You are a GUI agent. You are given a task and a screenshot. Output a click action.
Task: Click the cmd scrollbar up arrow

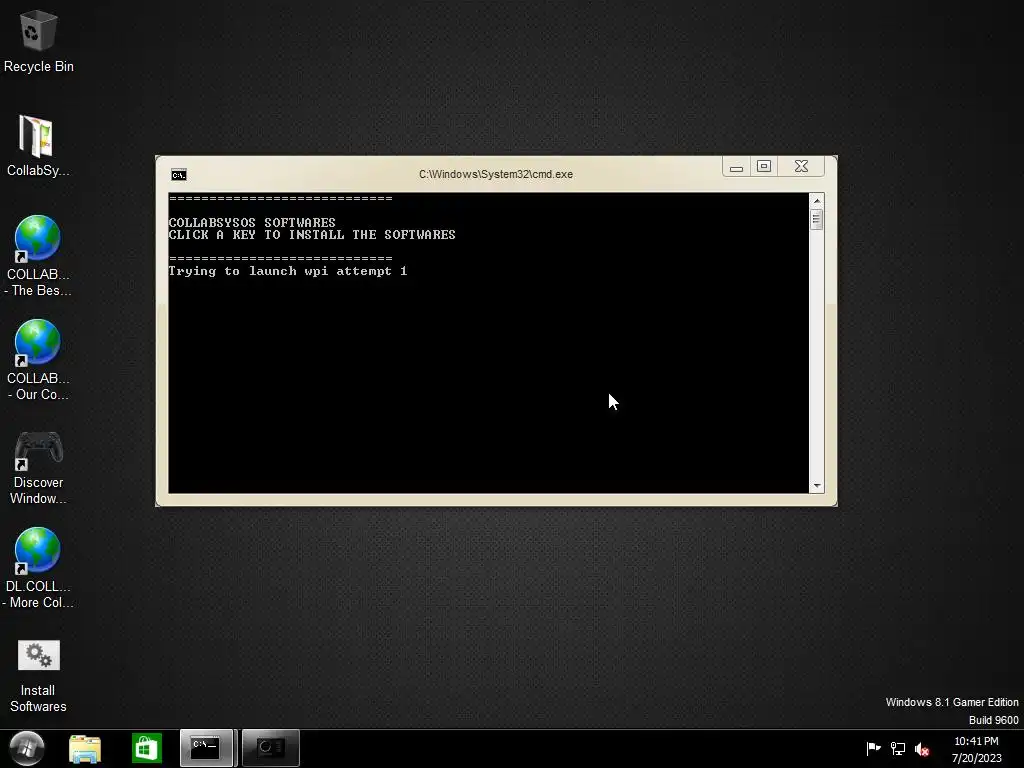[x=816, y=200]
